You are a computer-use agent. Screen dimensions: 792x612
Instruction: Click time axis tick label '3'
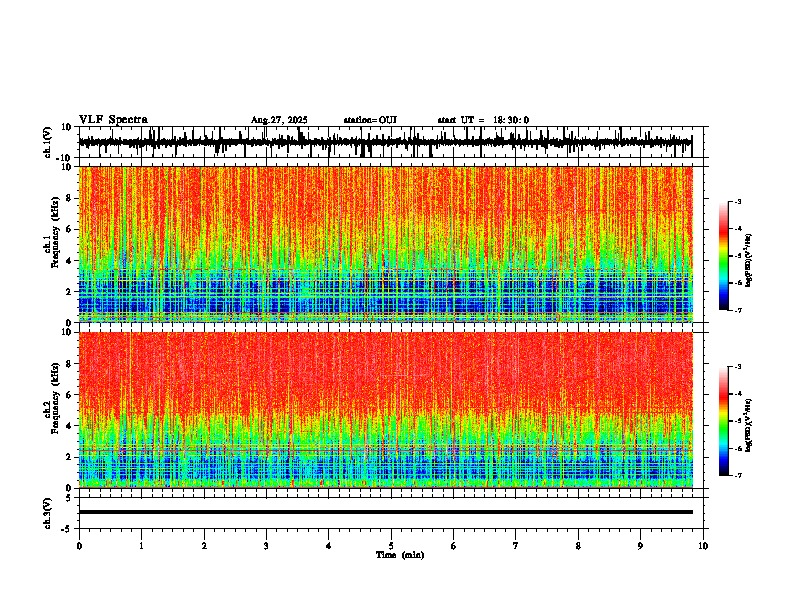pyautogui.click(x=266, y=546)
